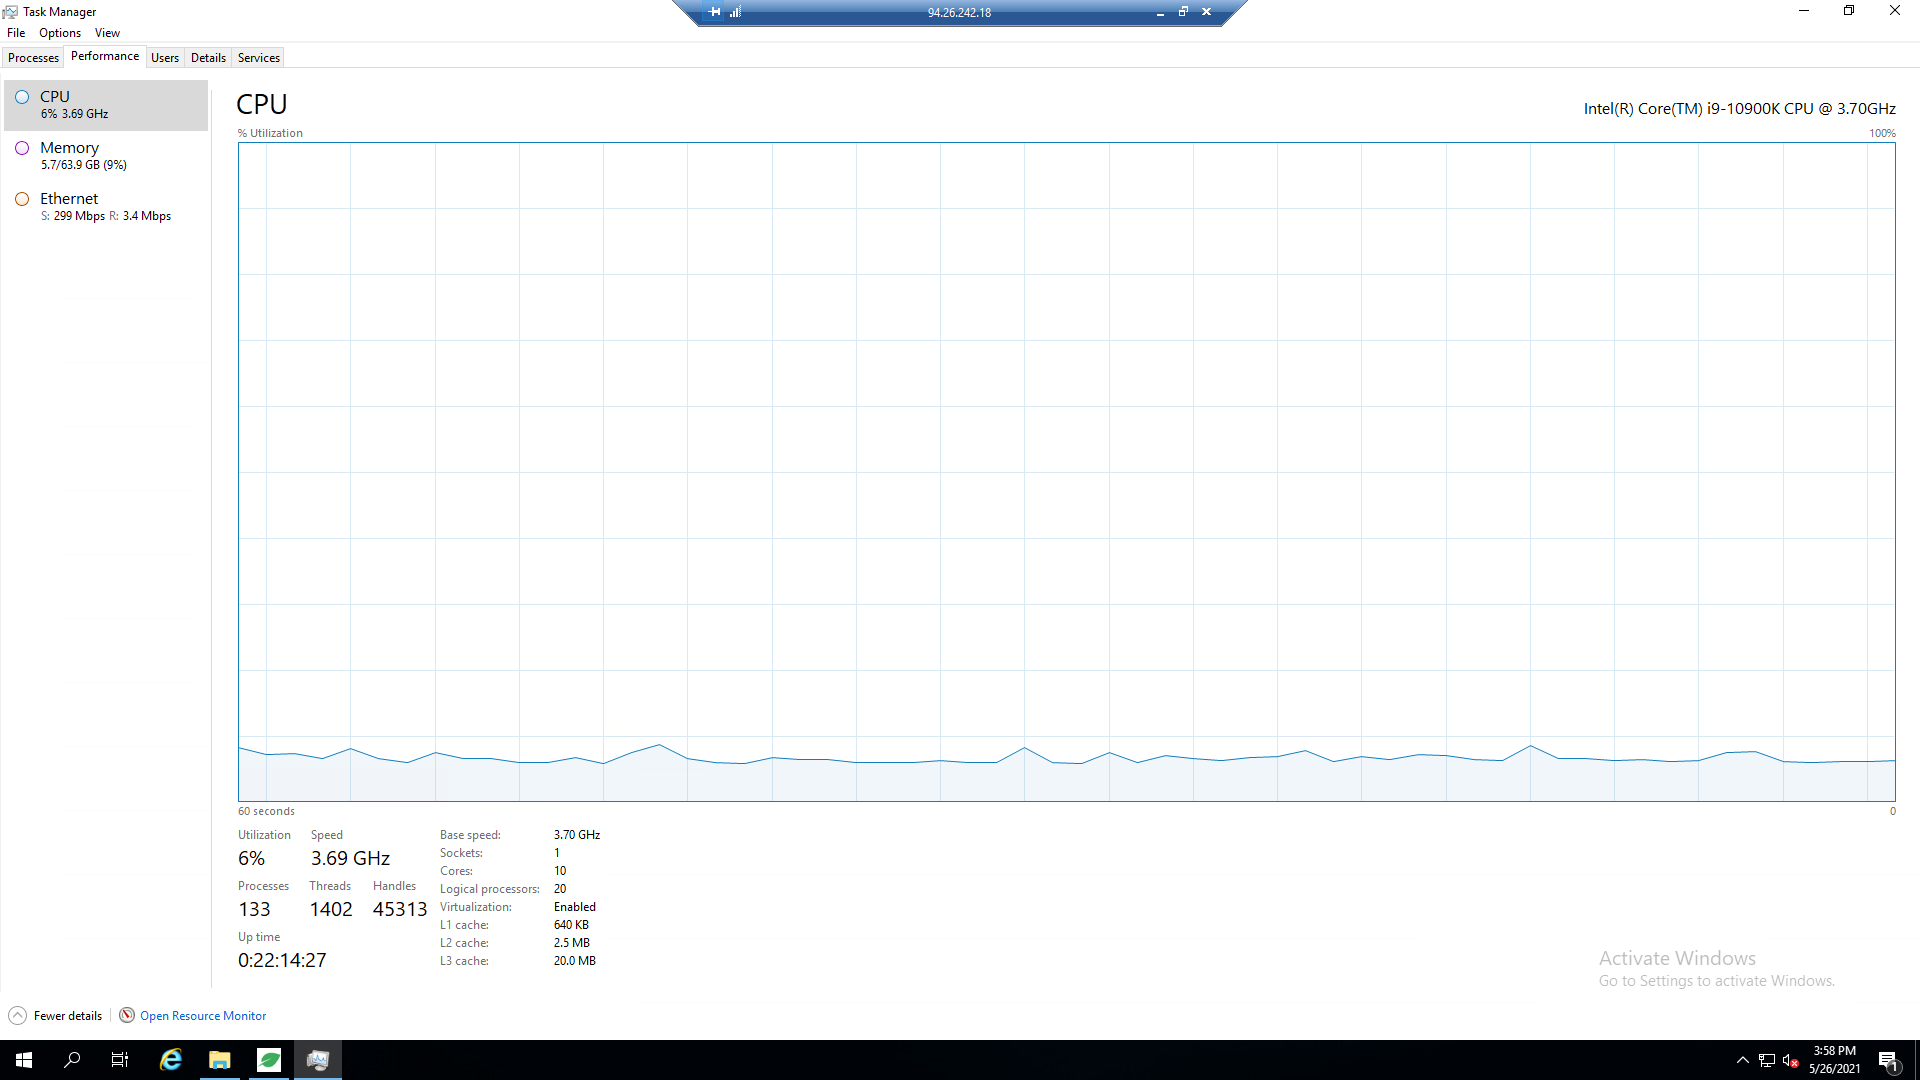Launch Internet Explorer from taskbar
1920x1080 pixels.
171,1060
